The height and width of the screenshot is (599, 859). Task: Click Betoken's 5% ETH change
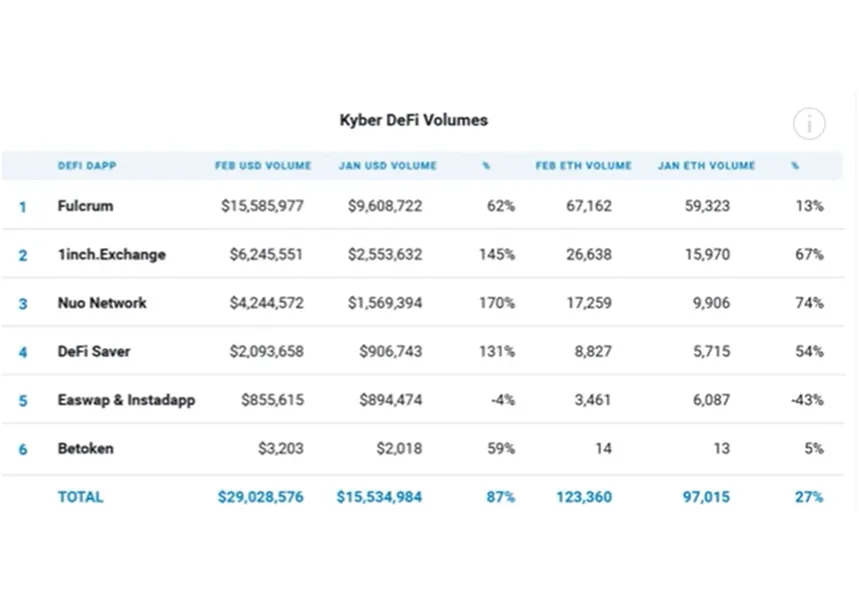click(x=814, y=448)
